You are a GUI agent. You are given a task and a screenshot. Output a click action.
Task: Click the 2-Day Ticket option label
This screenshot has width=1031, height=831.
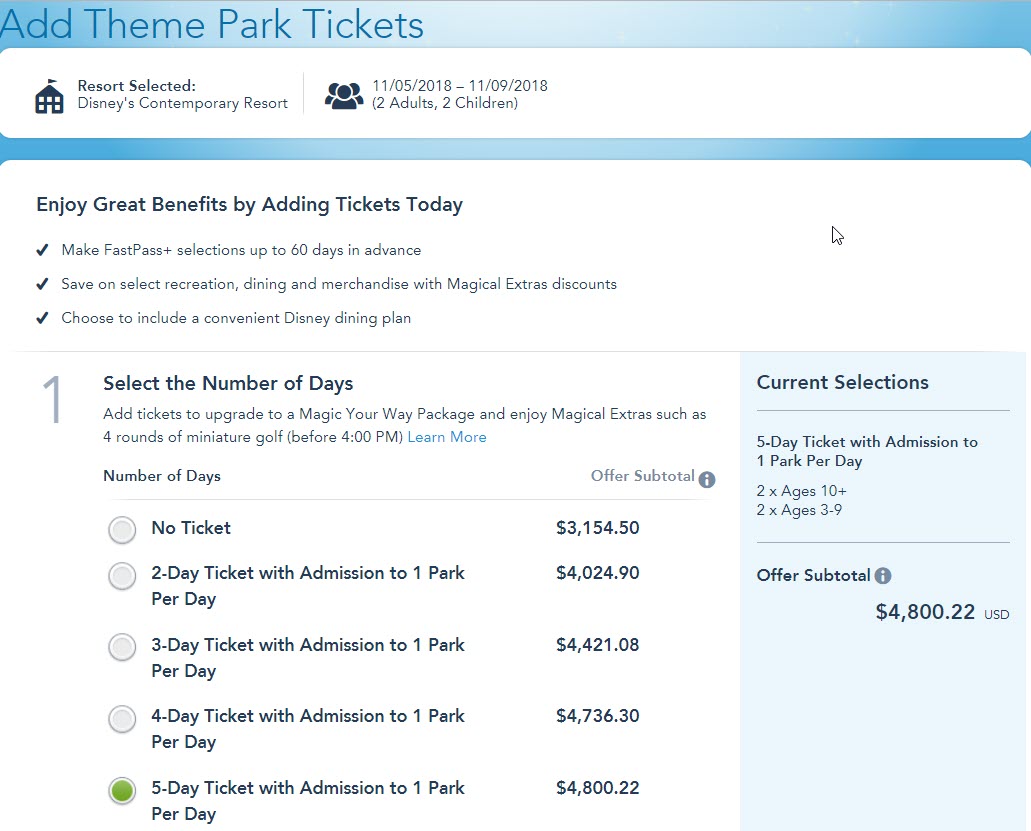(308, 586)
